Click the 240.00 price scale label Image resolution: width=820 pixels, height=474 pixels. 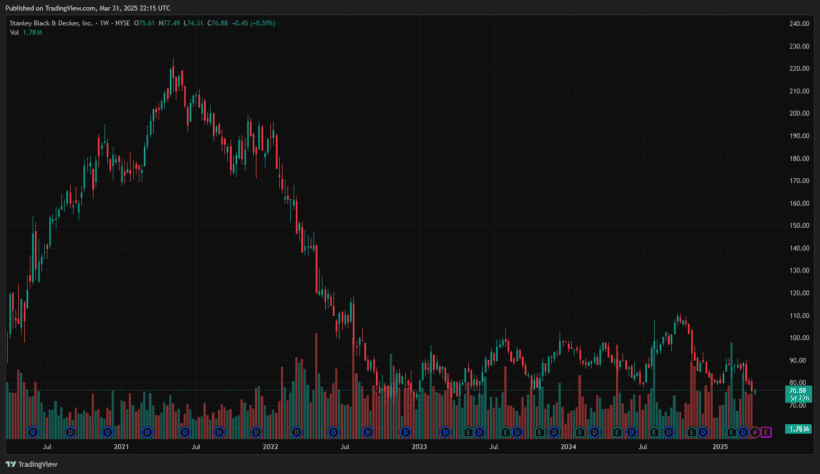click(x=798, y=23)
